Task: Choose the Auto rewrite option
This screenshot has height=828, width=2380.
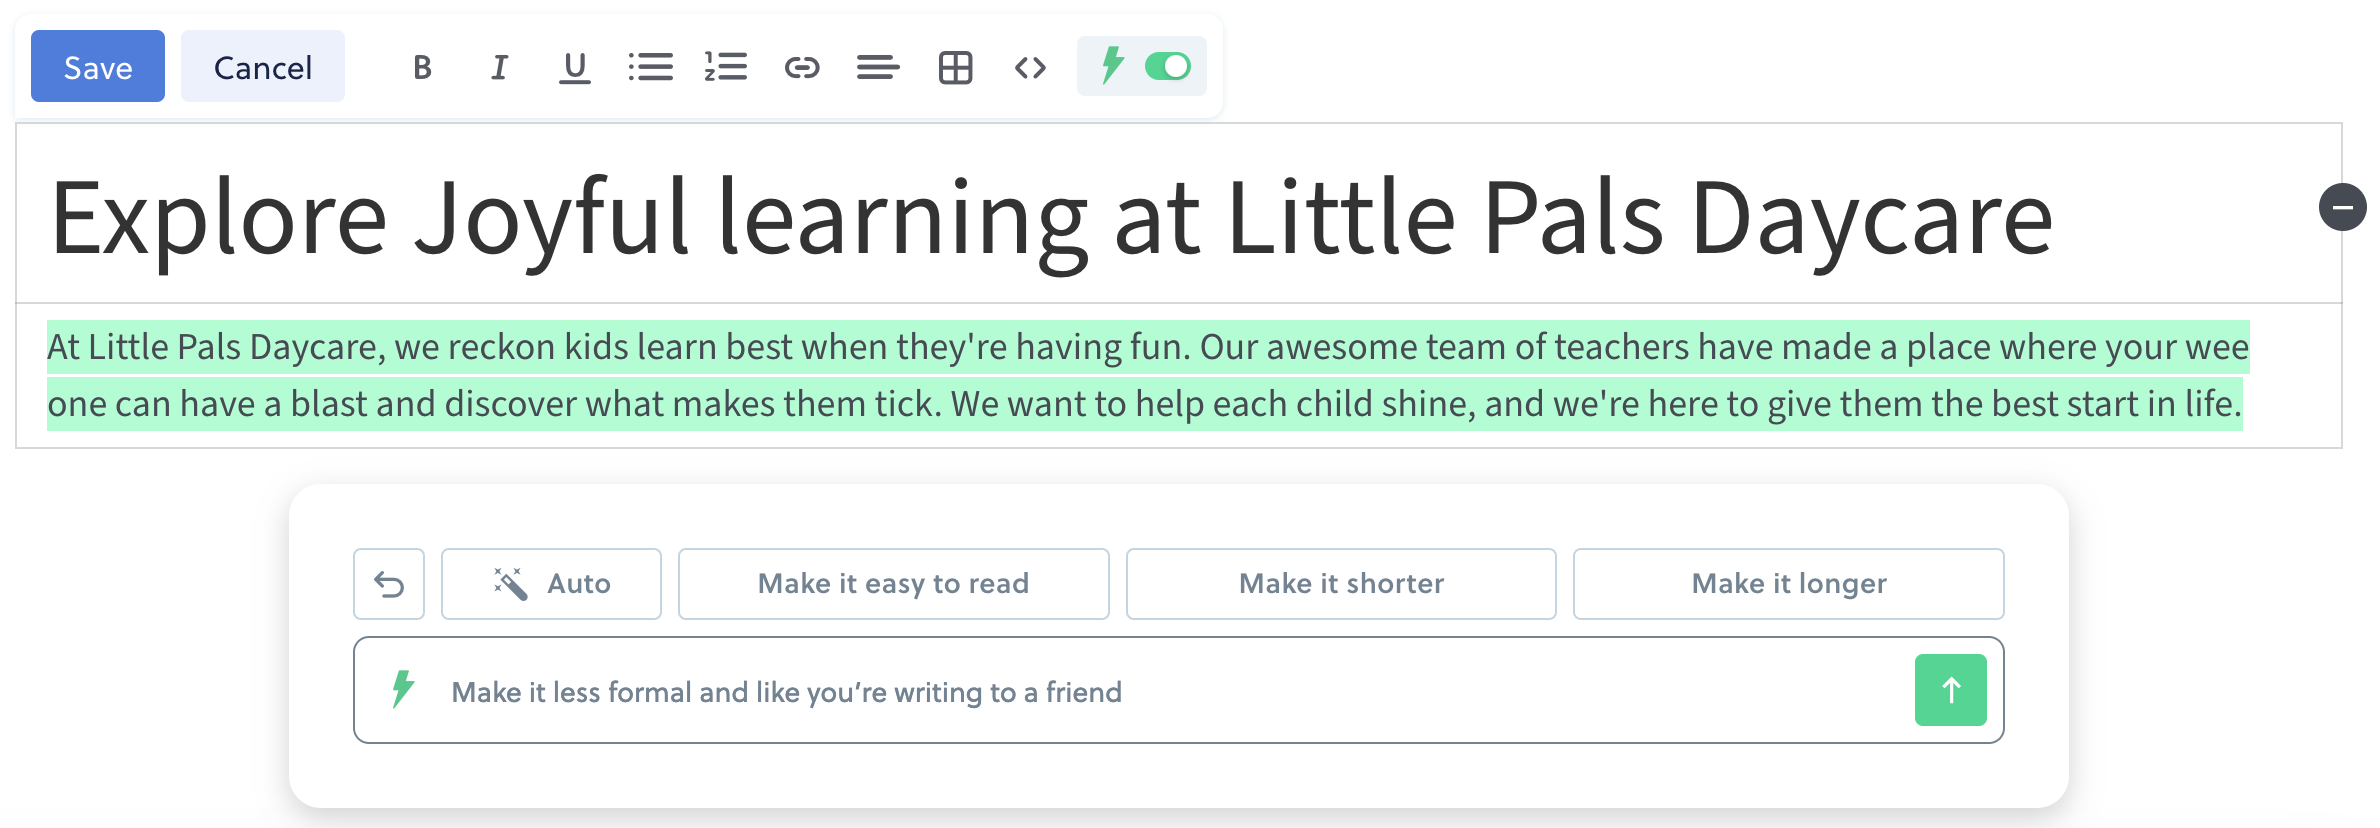Action: [551, 584]
